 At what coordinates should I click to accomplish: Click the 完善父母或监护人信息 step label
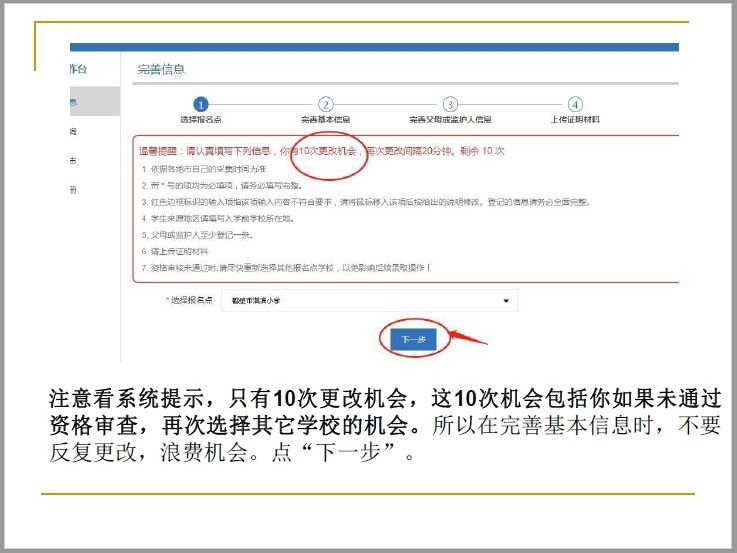pyautogui.click(x=450, y=119)
